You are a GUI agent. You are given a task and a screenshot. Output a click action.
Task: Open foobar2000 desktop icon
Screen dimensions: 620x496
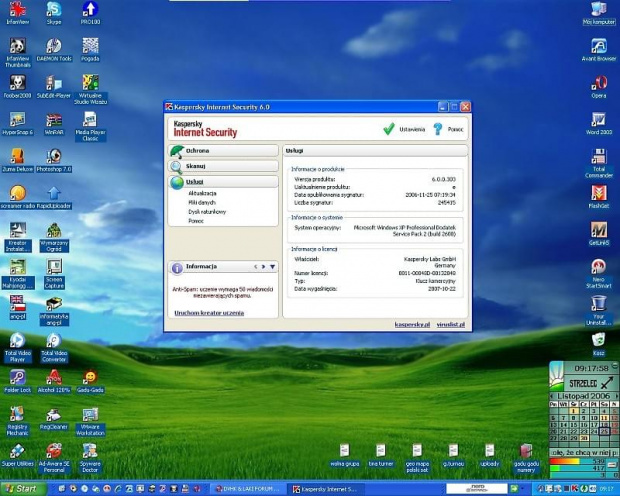pos(17,87)
